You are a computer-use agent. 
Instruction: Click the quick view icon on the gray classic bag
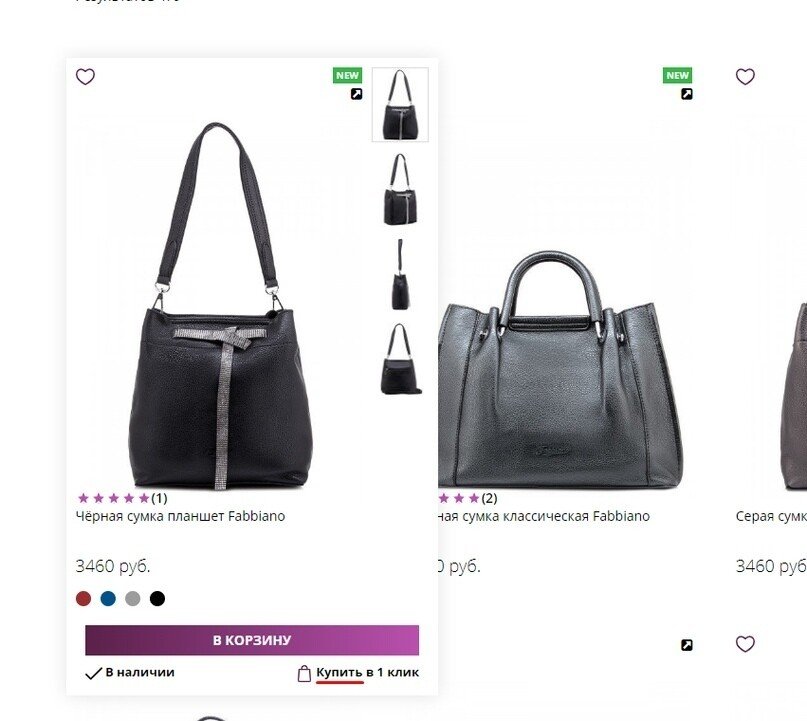pos(686,94)
